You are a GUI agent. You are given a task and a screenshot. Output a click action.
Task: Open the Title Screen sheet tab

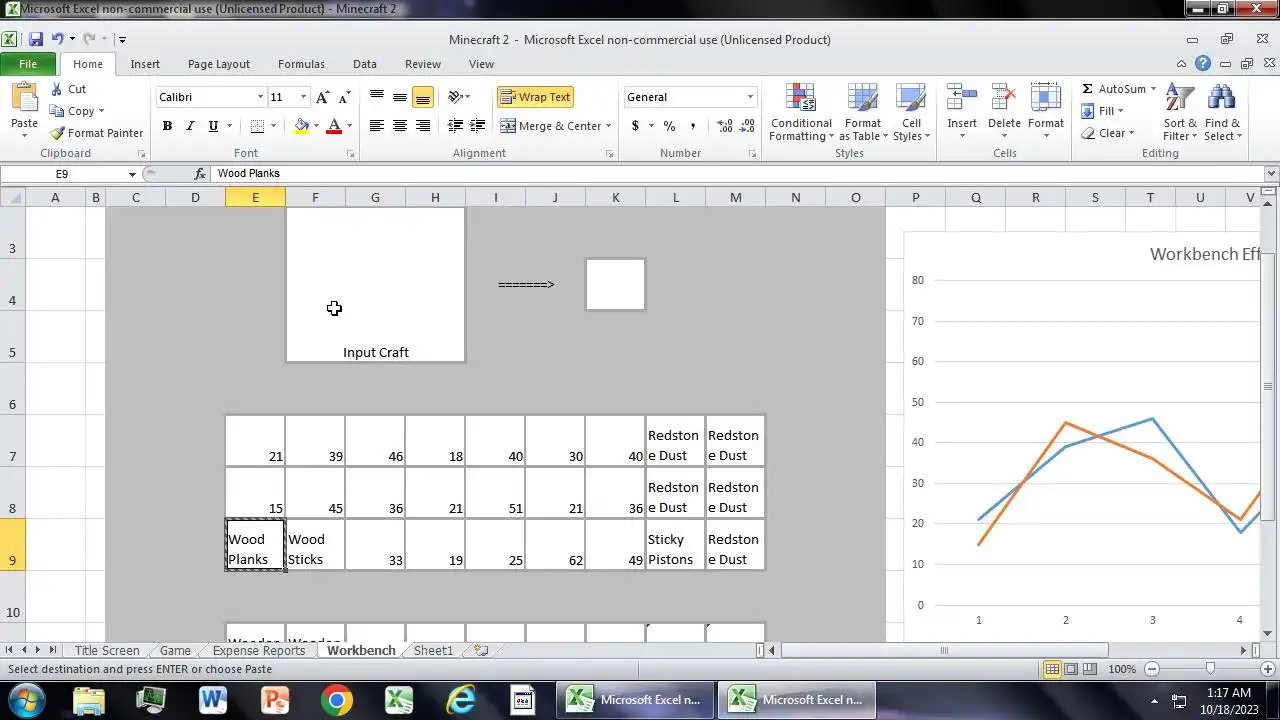[107, 650]
